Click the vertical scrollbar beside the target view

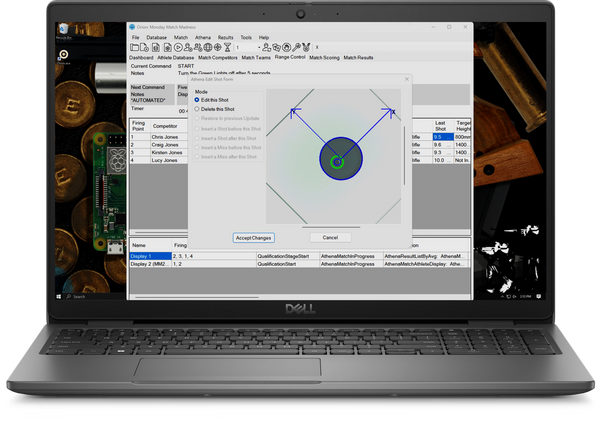click(x=404, y=150)
